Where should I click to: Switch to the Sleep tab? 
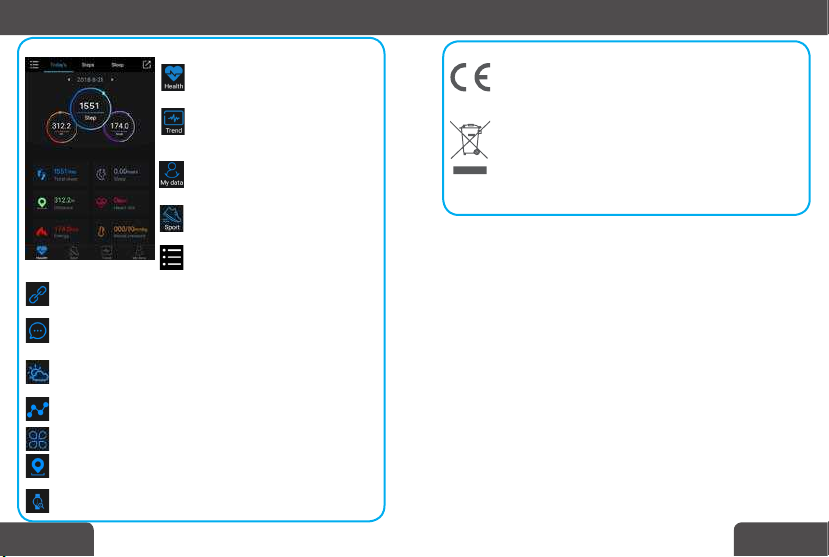tap(117, 65)
